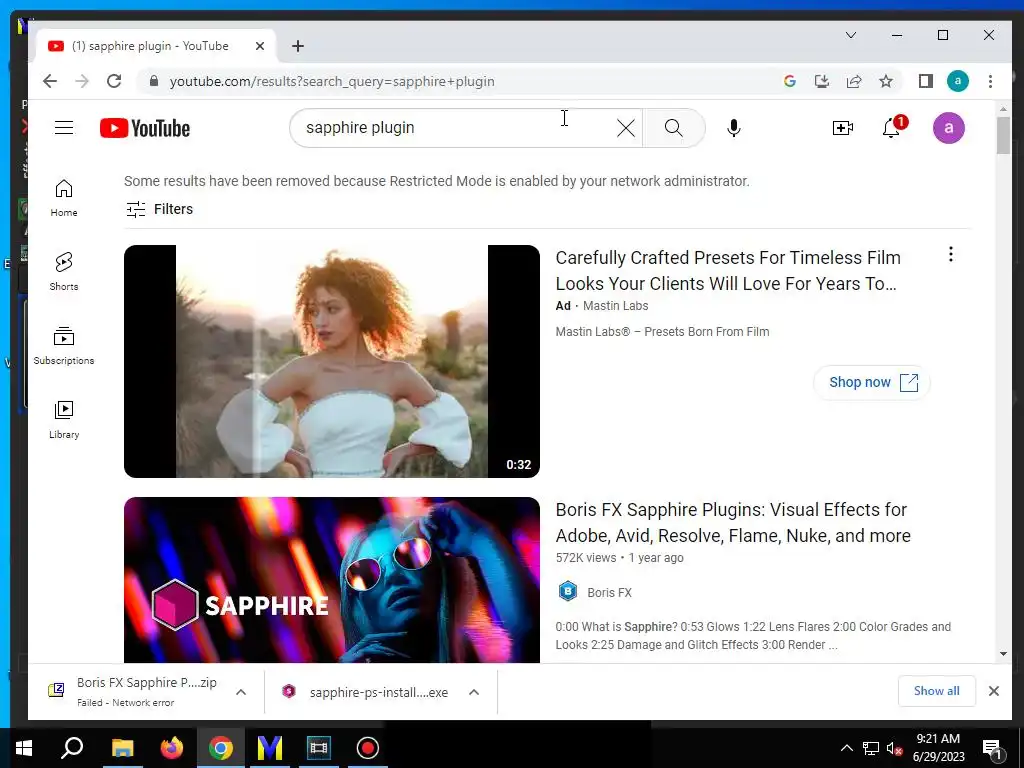Open the YouTube hamburger guide menu

click(64, 127)
